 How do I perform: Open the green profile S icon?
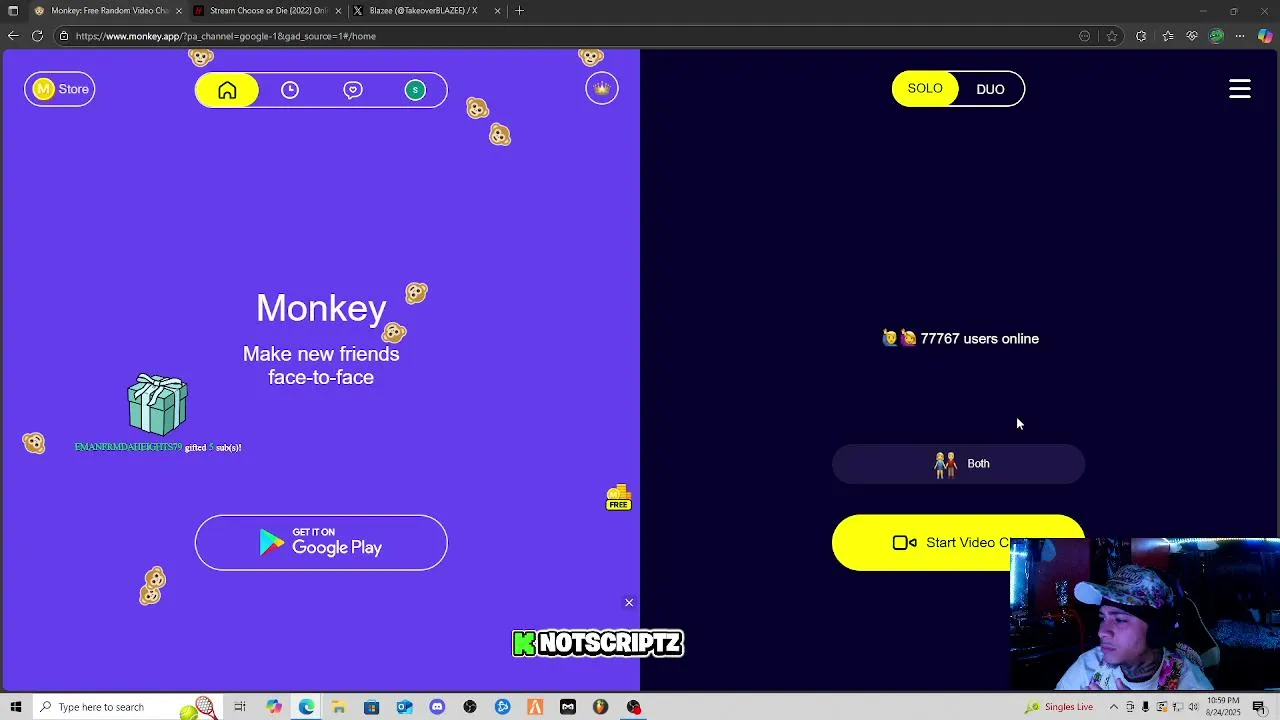pyautogui.click(x=415, y=90)
